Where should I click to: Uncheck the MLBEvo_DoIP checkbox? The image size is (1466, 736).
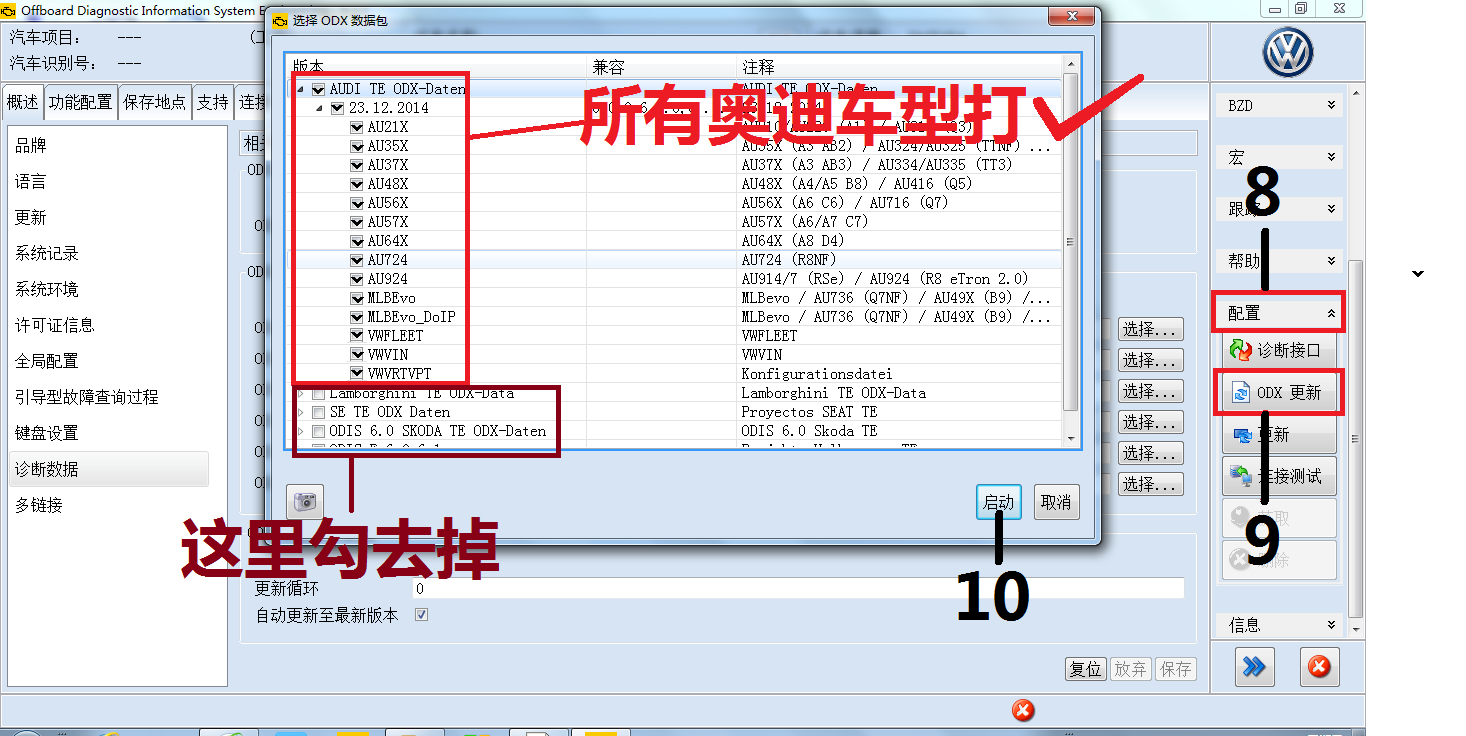[357, 317]
